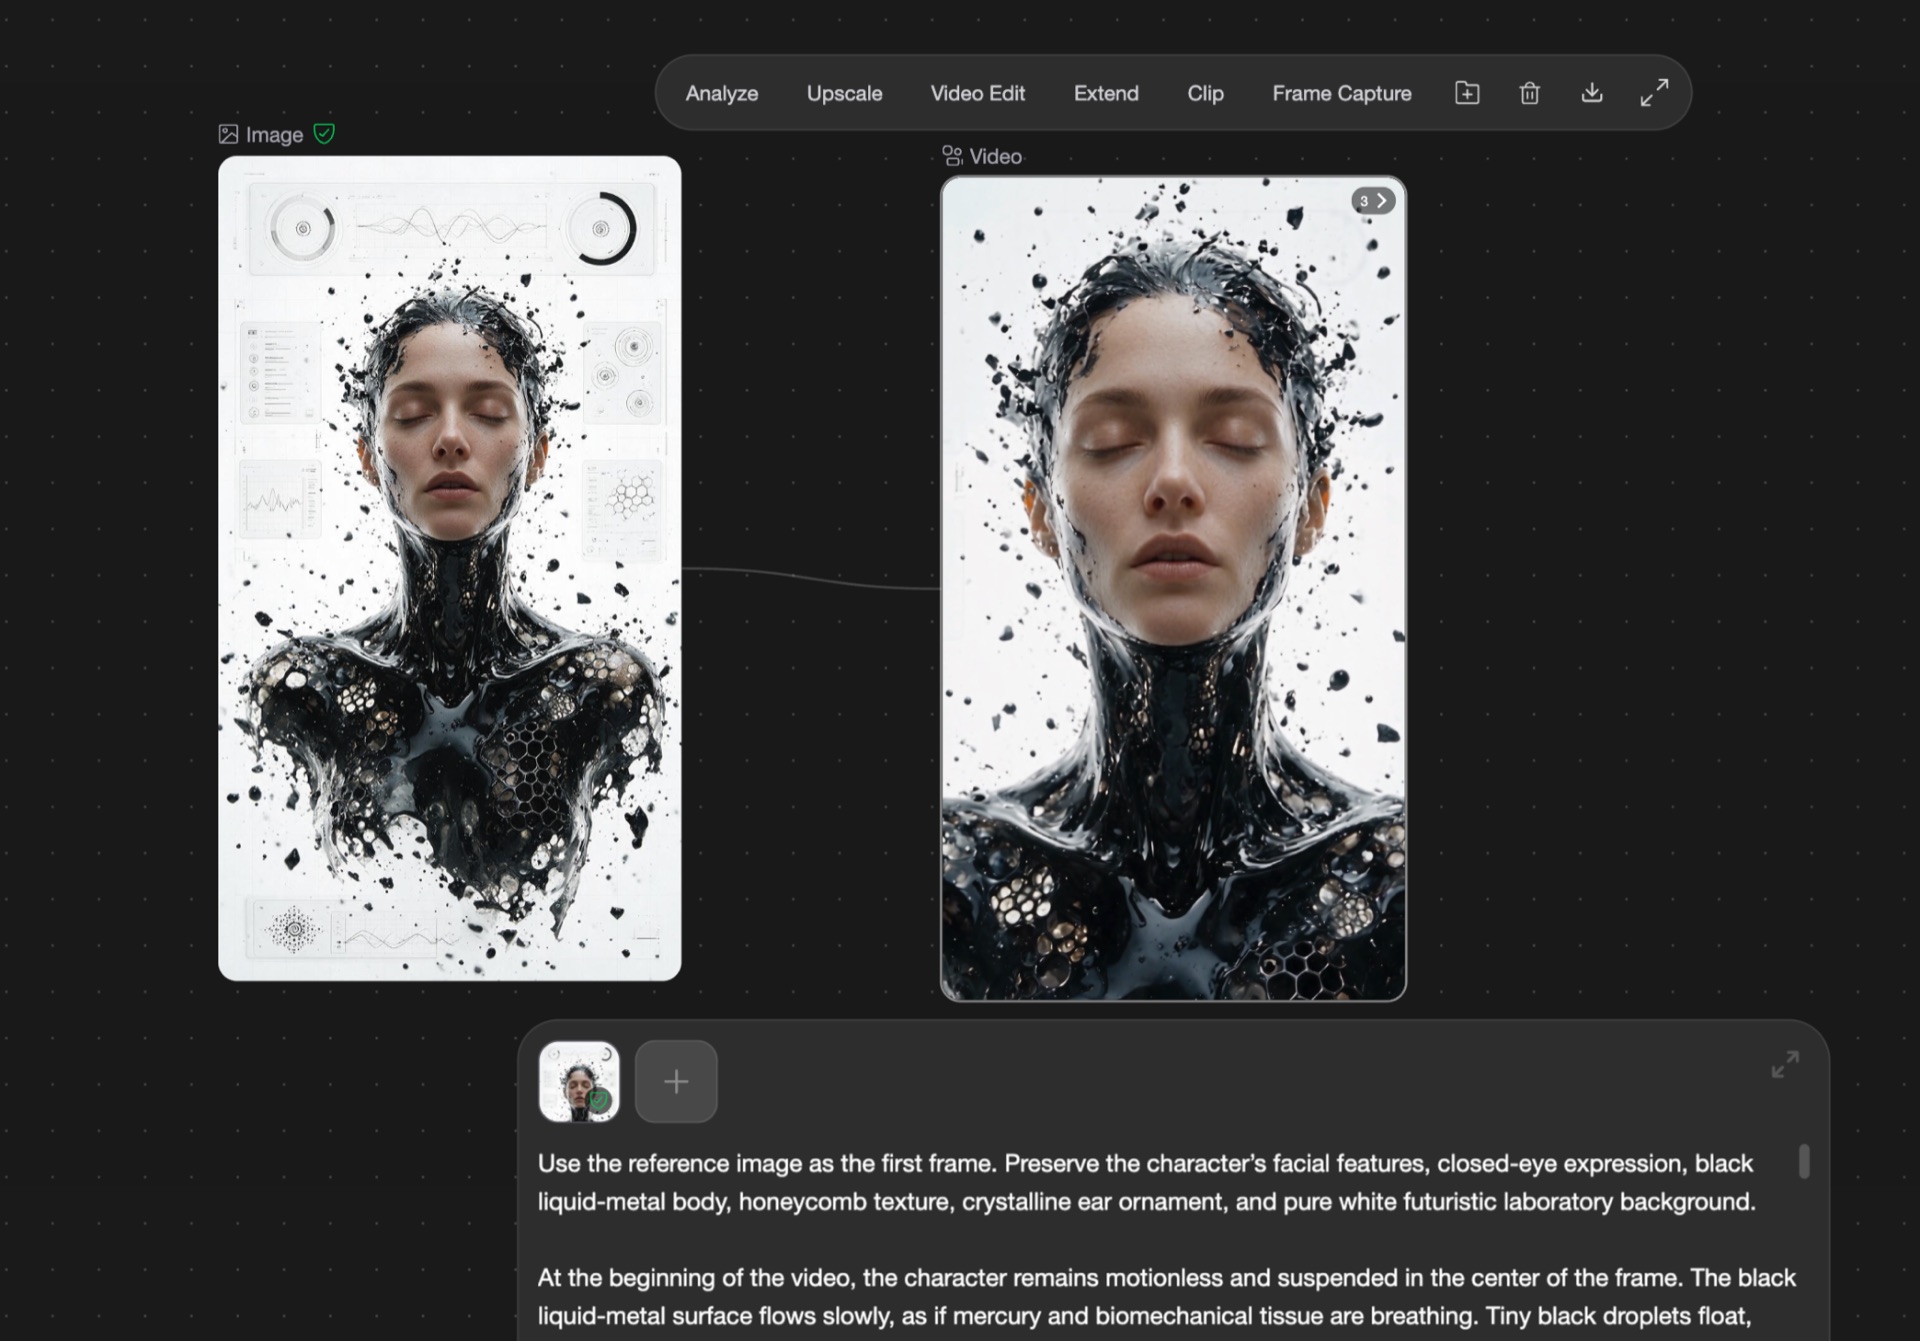This screenshot has height=1341, width=1920.
Task: Click into the prompt text starting 'Use the reference image'
Action: (1146, 1182)
